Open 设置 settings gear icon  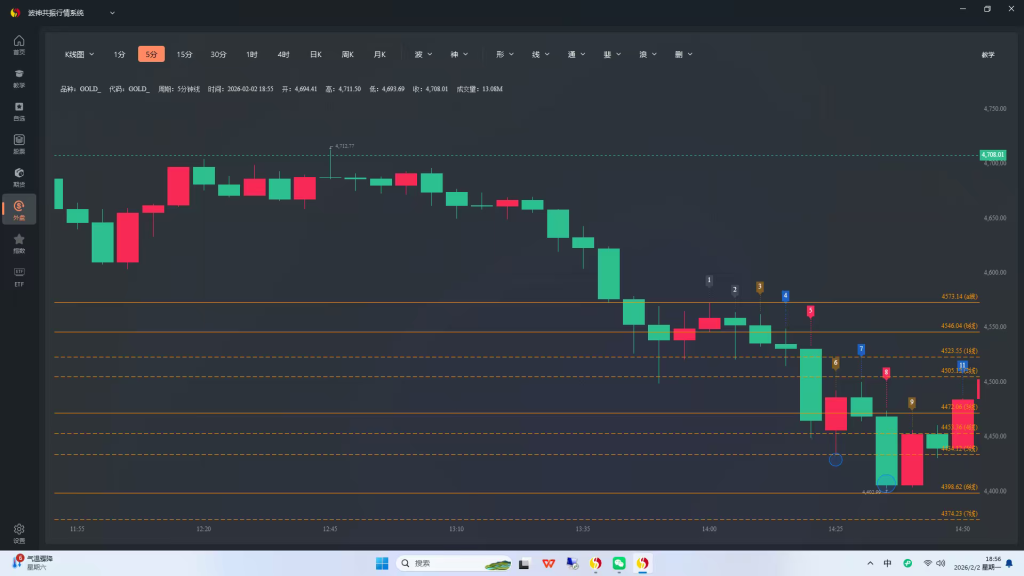pyautogui.click(x=19, y=531)
